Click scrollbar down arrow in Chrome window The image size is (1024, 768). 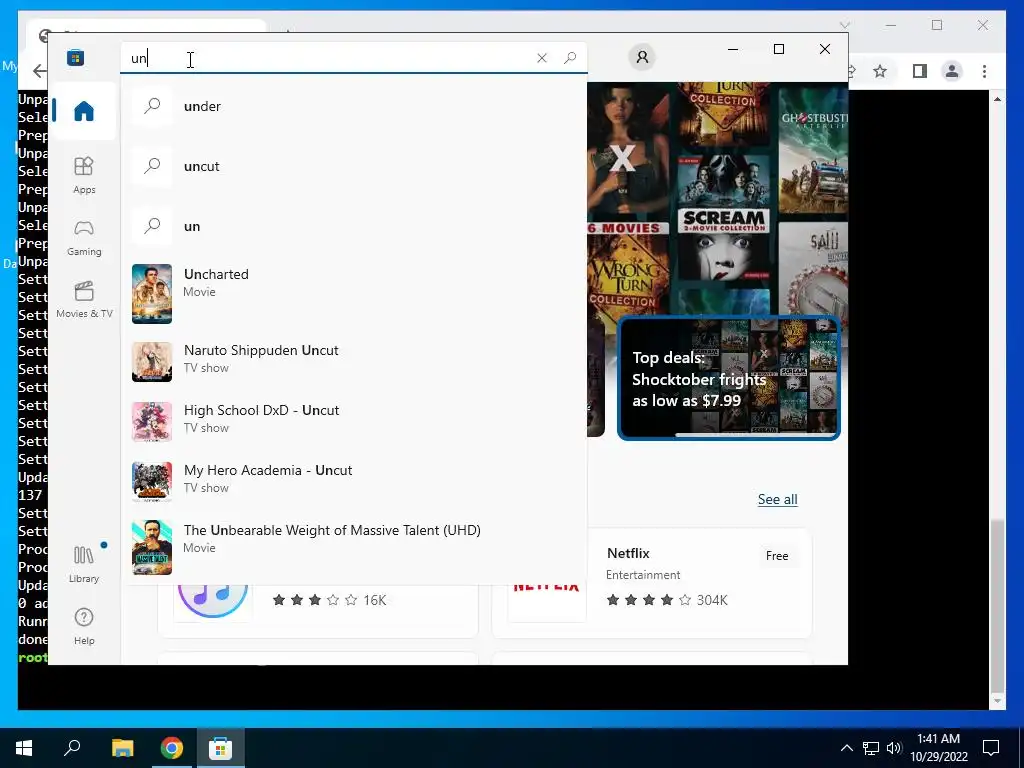997,701
